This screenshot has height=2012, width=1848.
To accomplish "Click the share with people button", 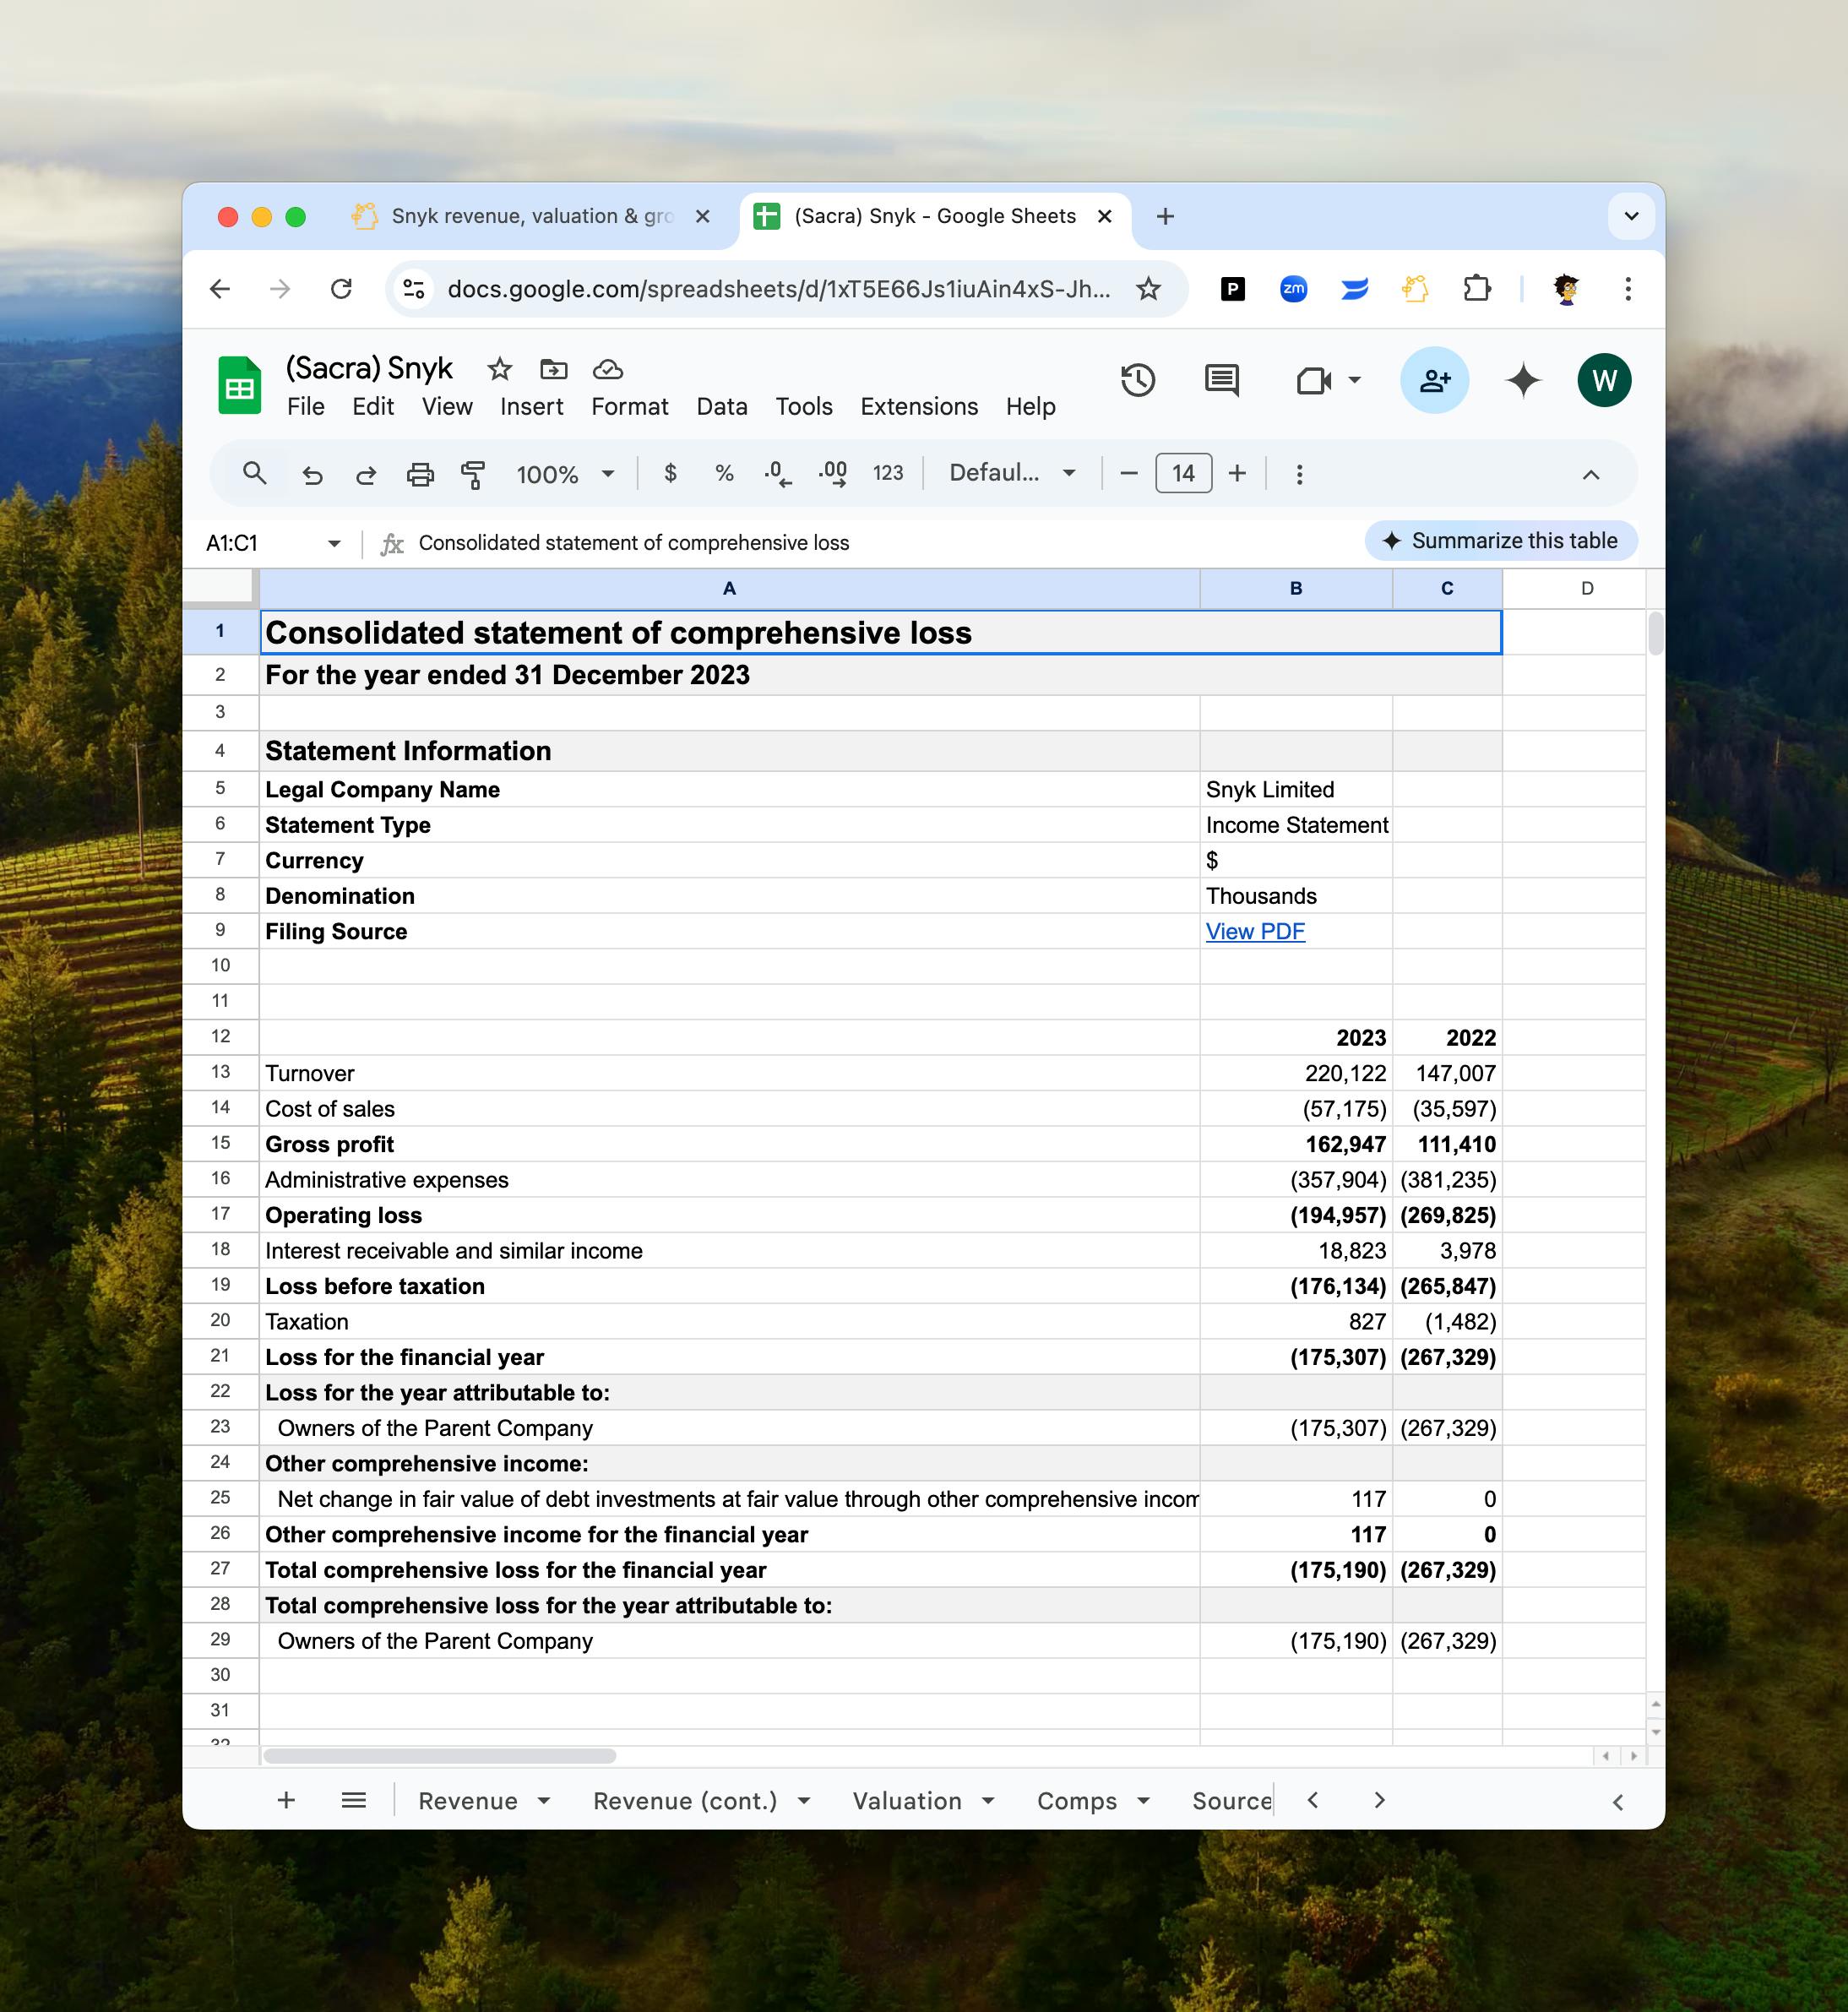I will (x=1434, y=380).
